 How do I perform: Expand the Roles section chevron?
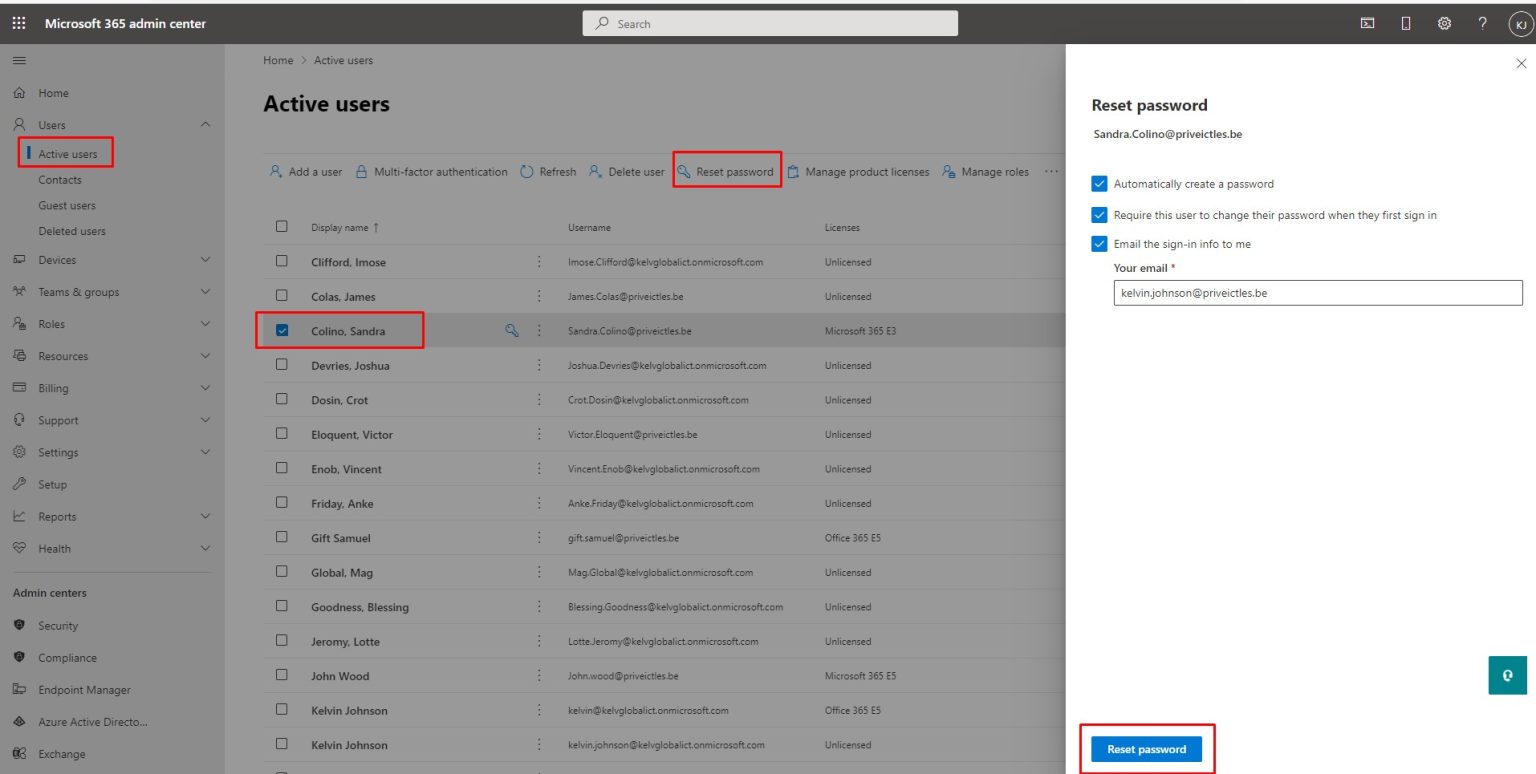pyautogui.click(x=206, y=324)
